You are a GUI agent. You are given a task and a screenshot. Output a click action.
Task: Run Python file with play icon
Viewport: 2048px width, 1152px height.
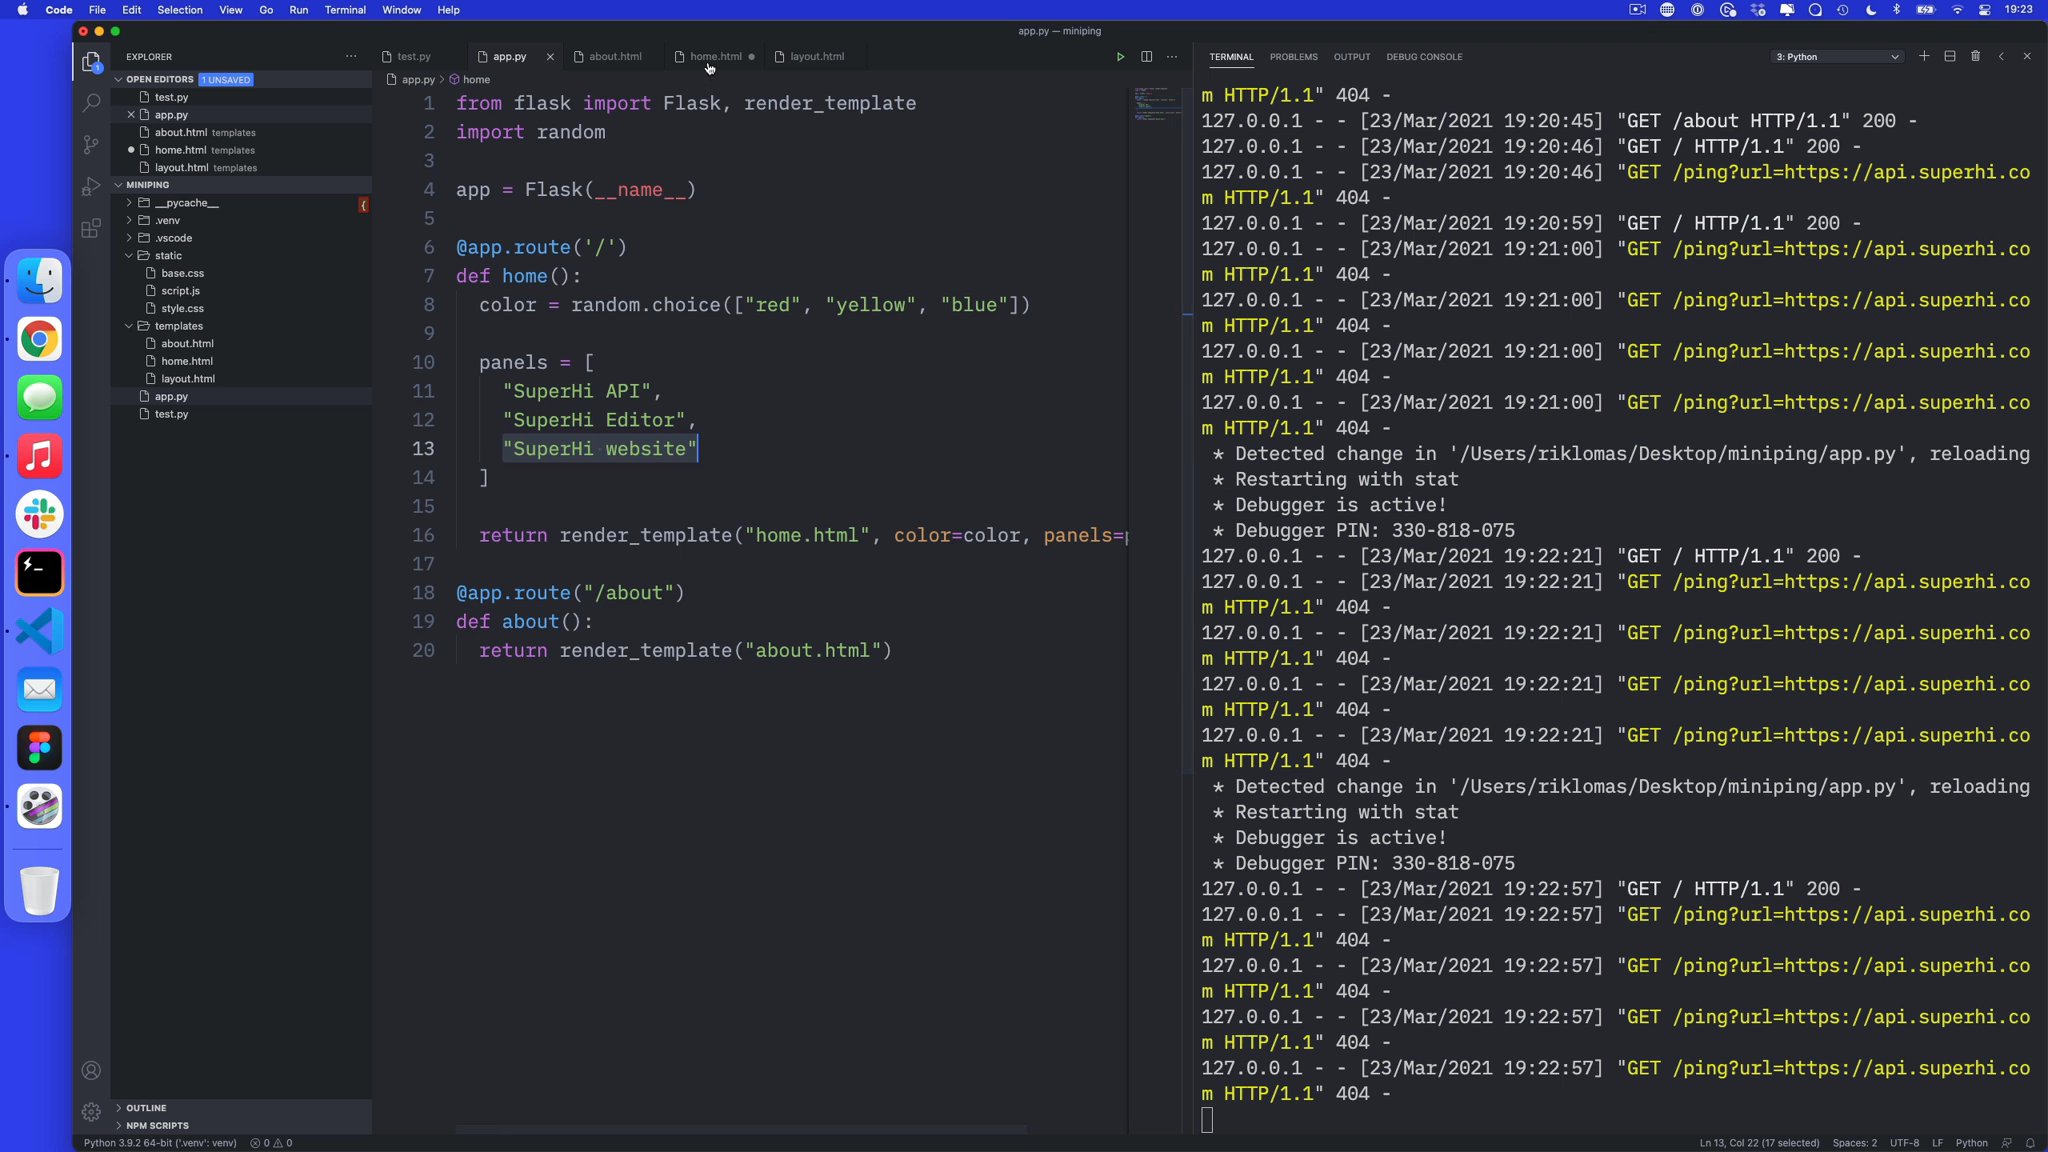(1120, 57)
